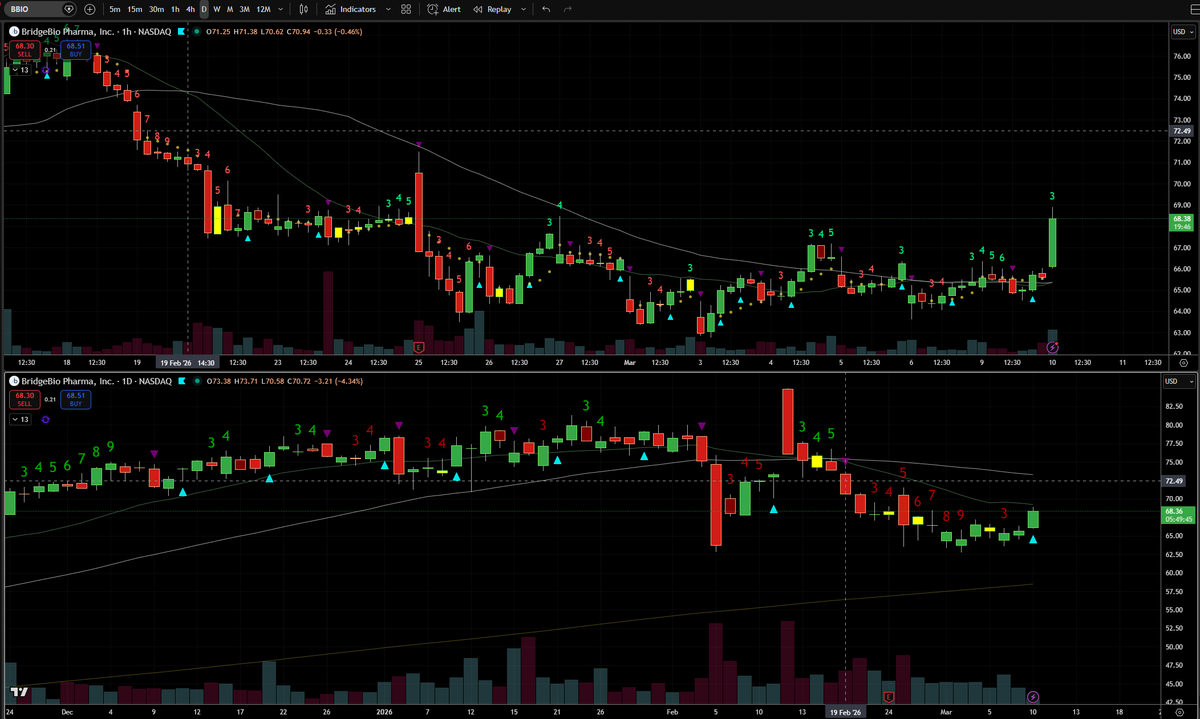1200x719 pixels.
Task: Click the market status dot on 1D chart
Action: [198, 381]
